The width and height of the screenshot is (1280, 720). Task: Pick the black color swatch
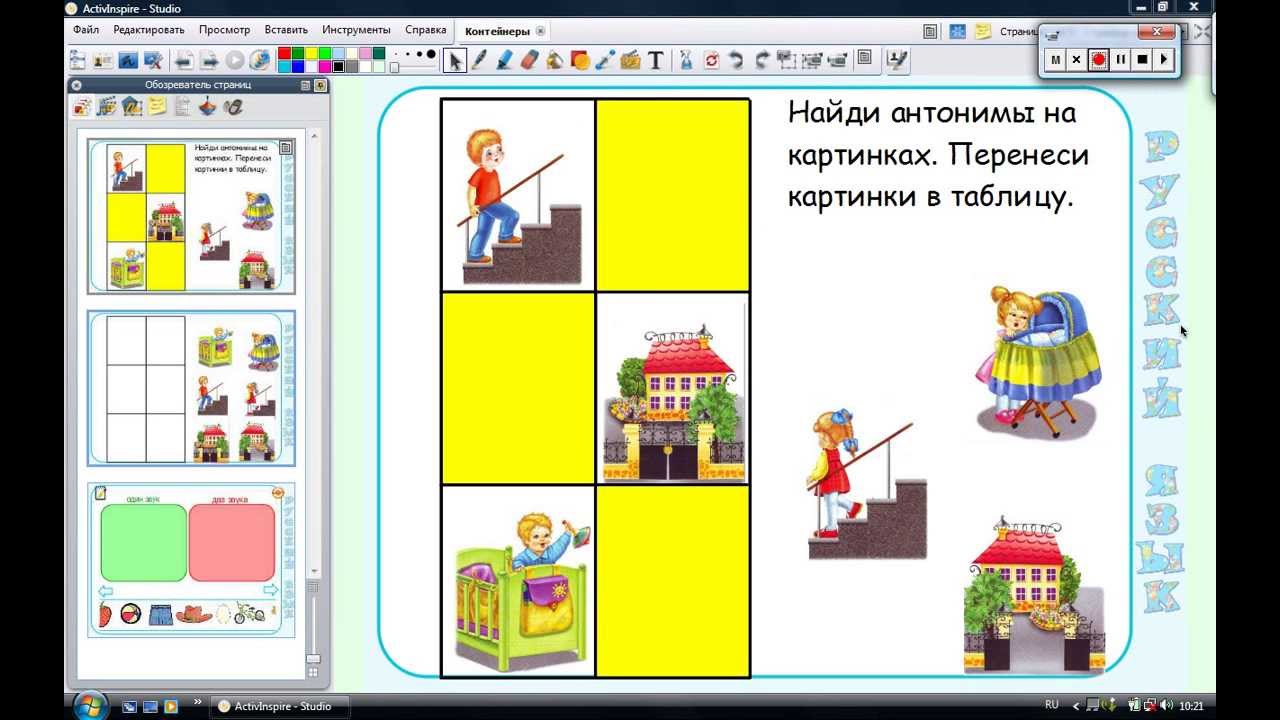(x=338, y=66)
